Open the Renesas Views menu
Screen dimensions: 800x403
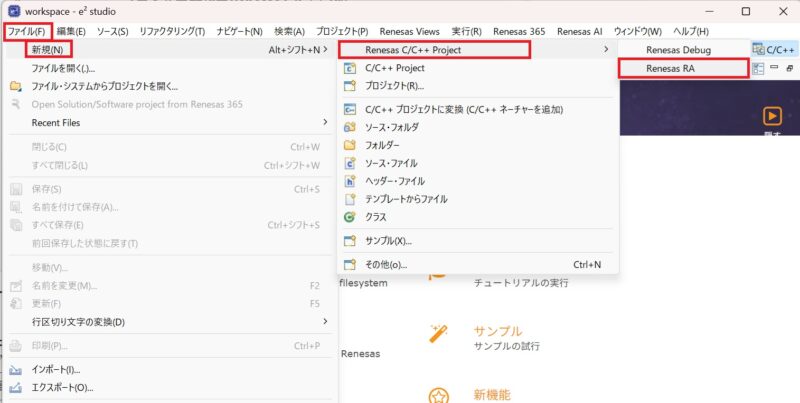click(410, 32)
